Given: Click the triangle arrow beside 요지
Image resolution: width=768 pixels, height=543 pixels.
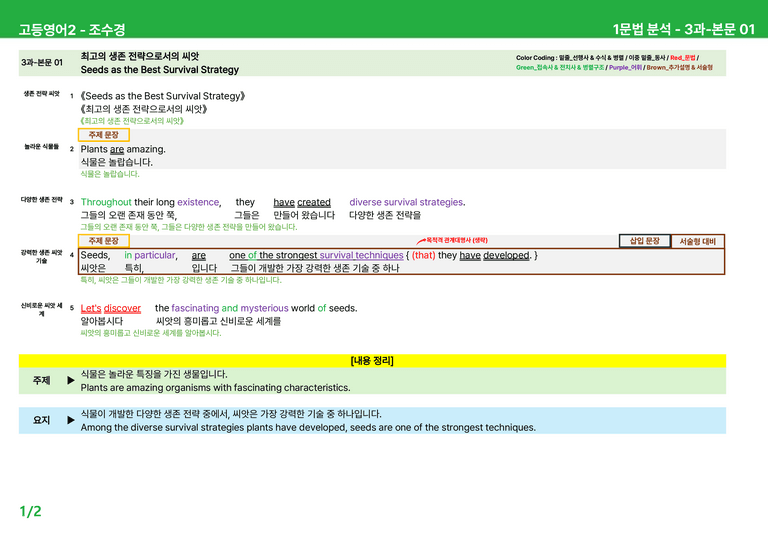Looking at the screenshot, I should 71,420.
